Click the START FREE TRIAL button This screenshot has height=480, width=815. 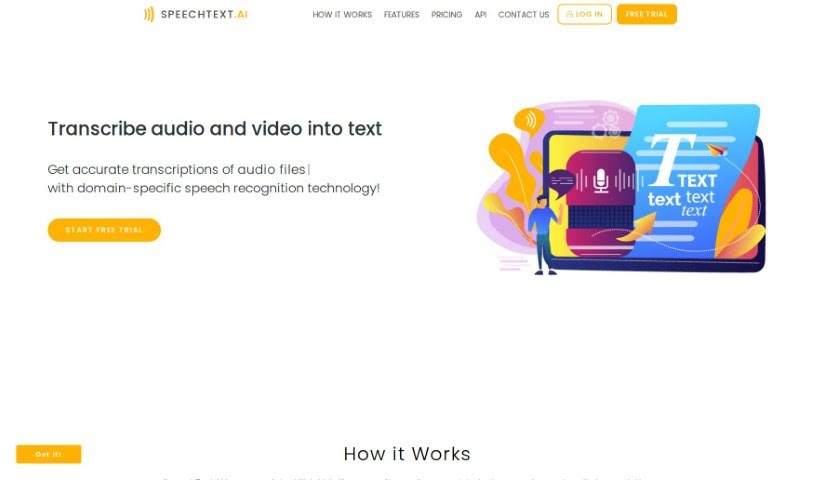104,230
